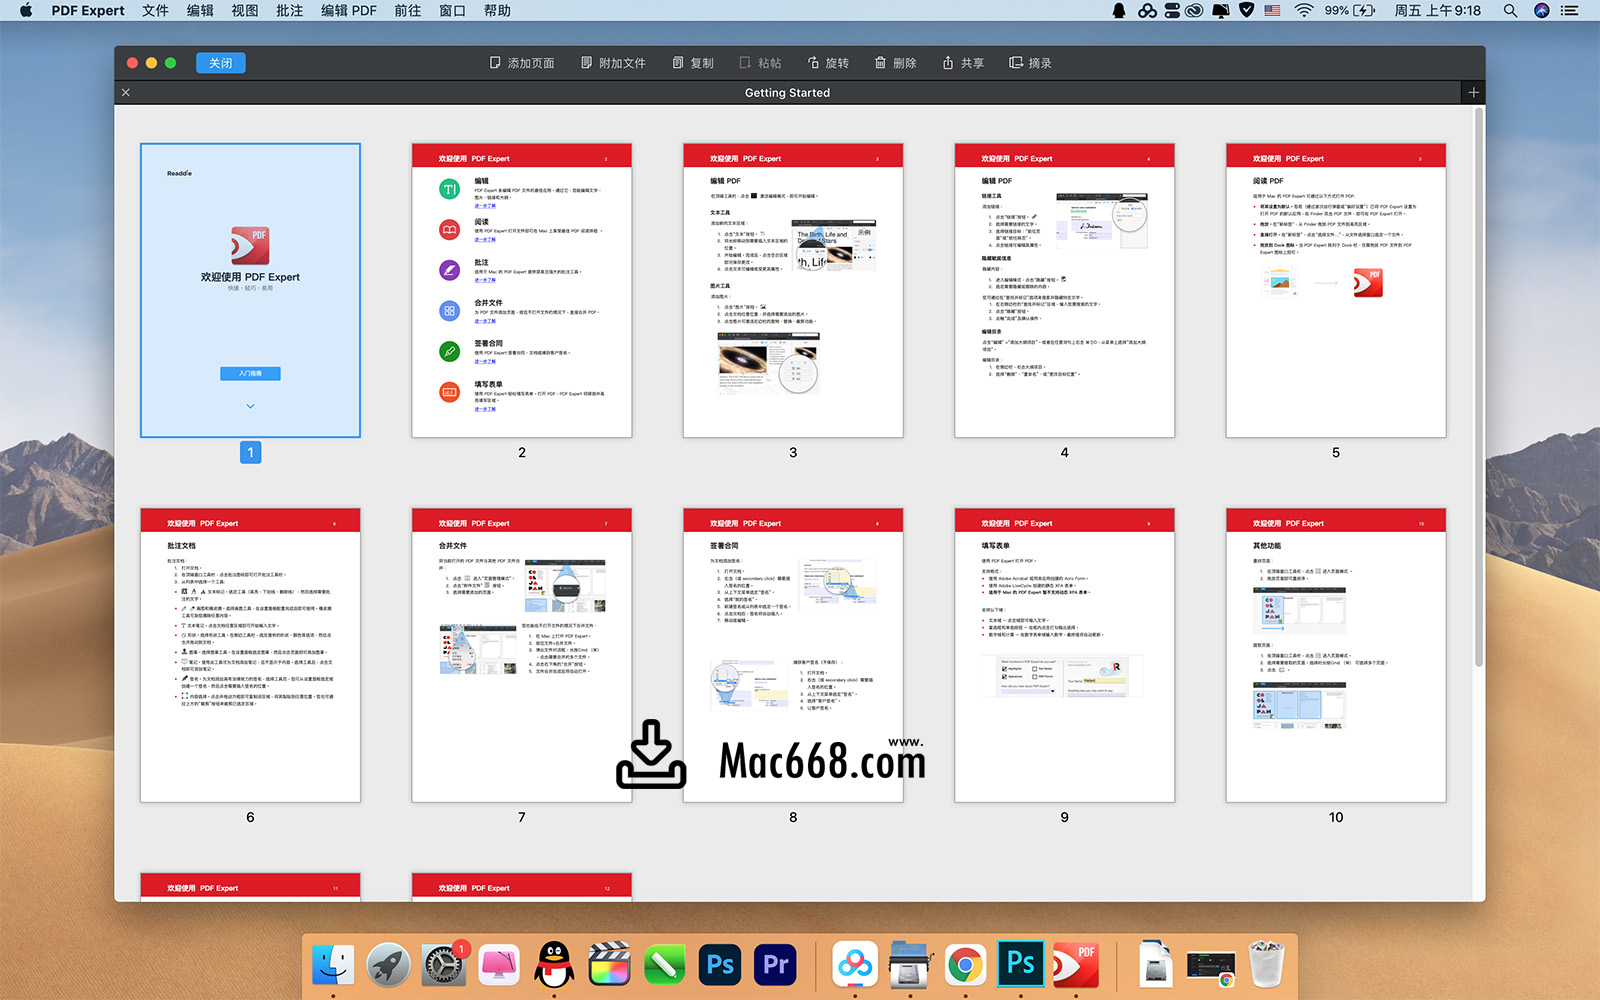Viewport: 1600px width, 1000px height.
Task: Click the shield icon in menu bar
Action: coord(1246,10)
